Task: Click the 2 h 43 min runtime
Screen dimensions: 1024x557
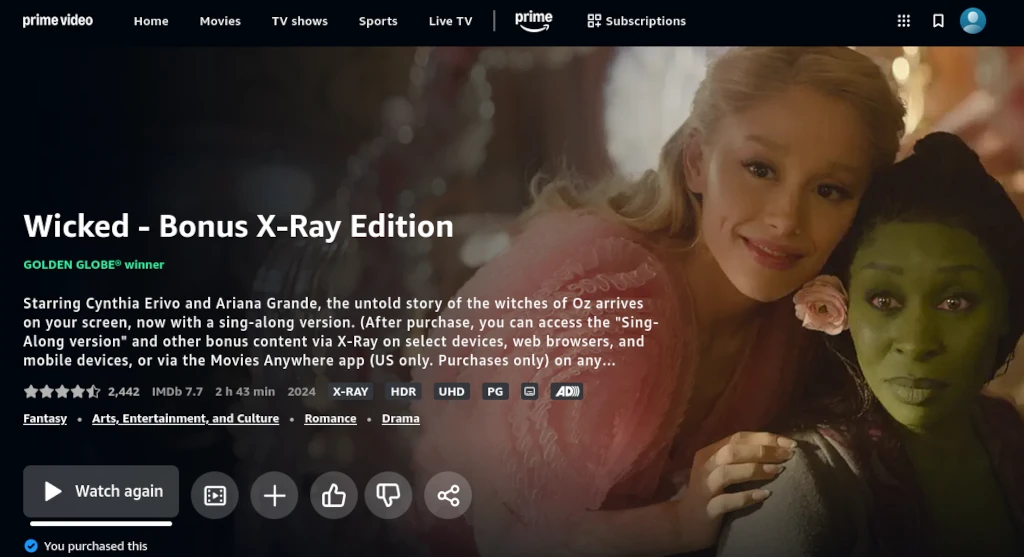Action: pos(245,392)
